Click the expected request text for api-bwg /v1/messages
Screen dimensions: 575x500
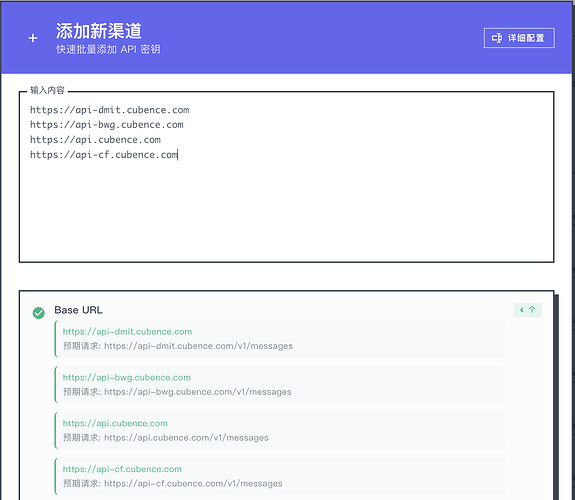[177, 392]
